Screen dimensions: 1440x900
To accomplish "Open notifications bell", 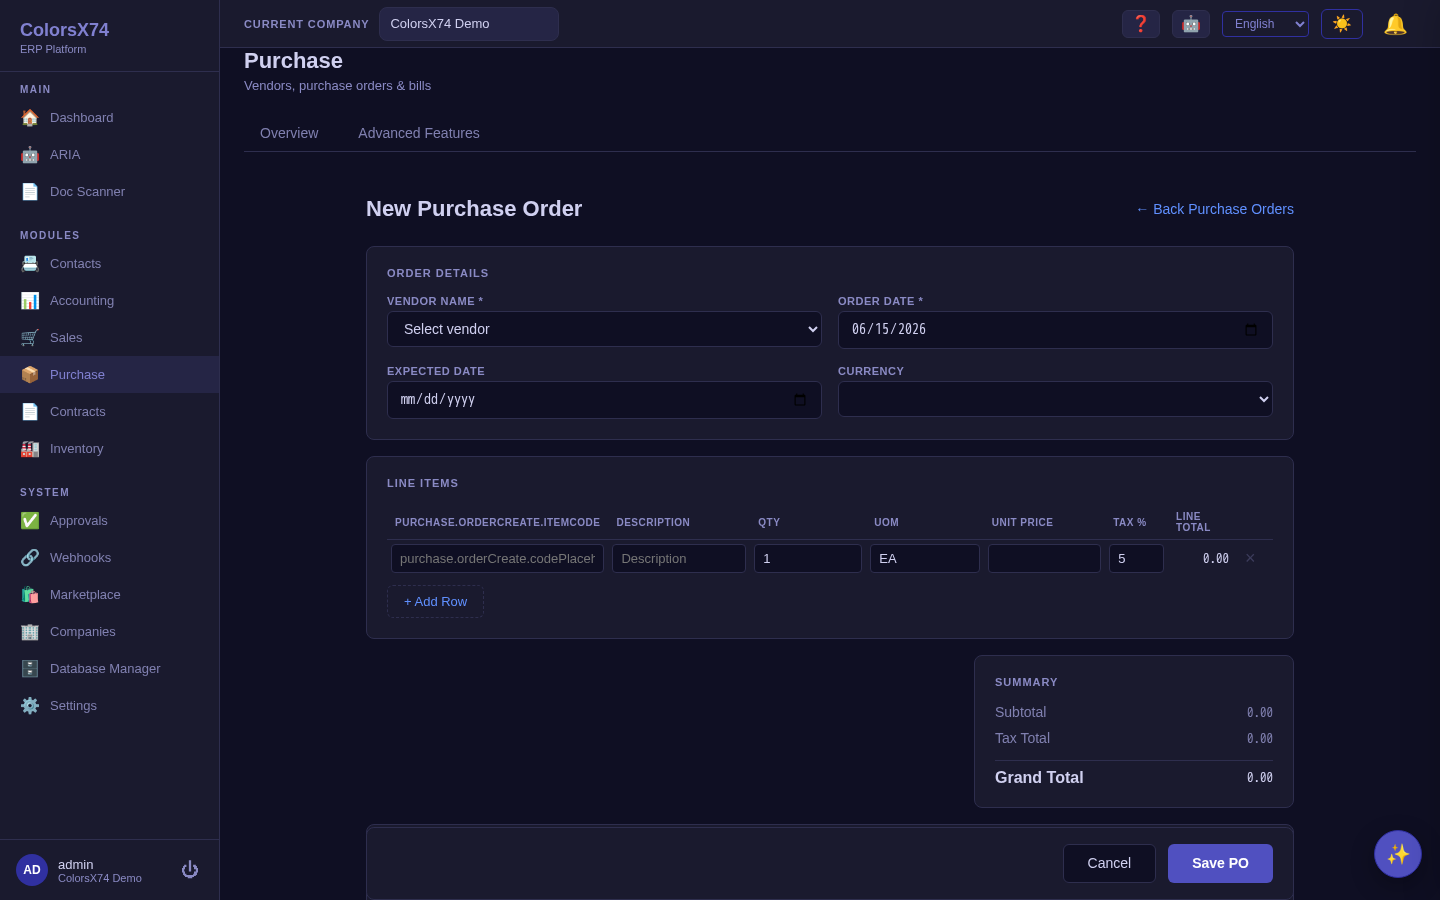I will tap(1395, 24).
